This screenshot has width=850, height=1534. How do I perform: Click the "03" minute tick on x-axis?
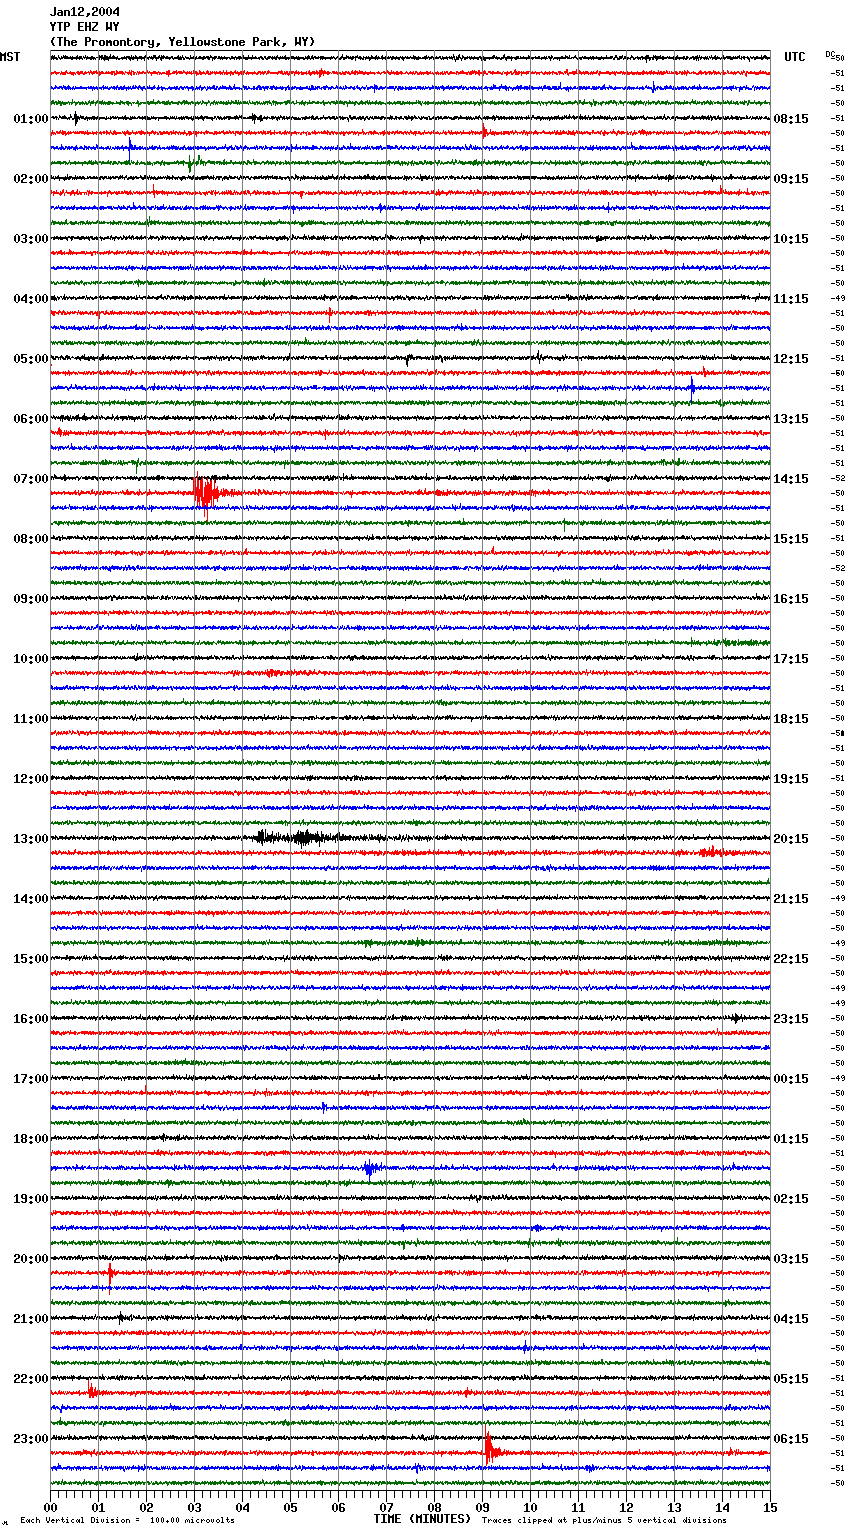point(194,1507)
